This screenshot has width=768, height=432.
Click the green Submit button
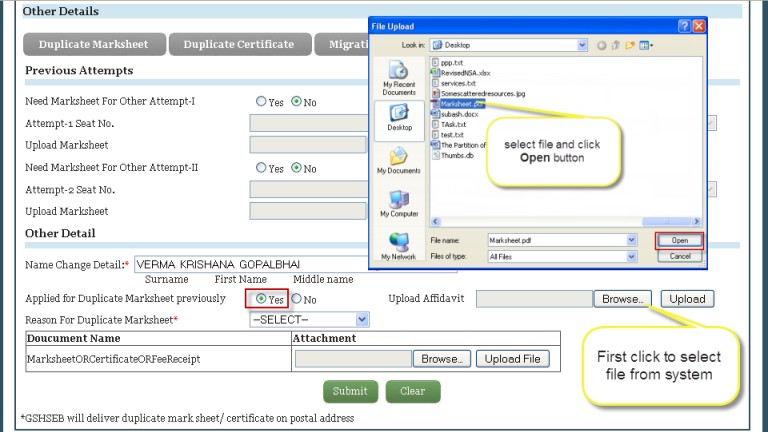tap(350, 391)
